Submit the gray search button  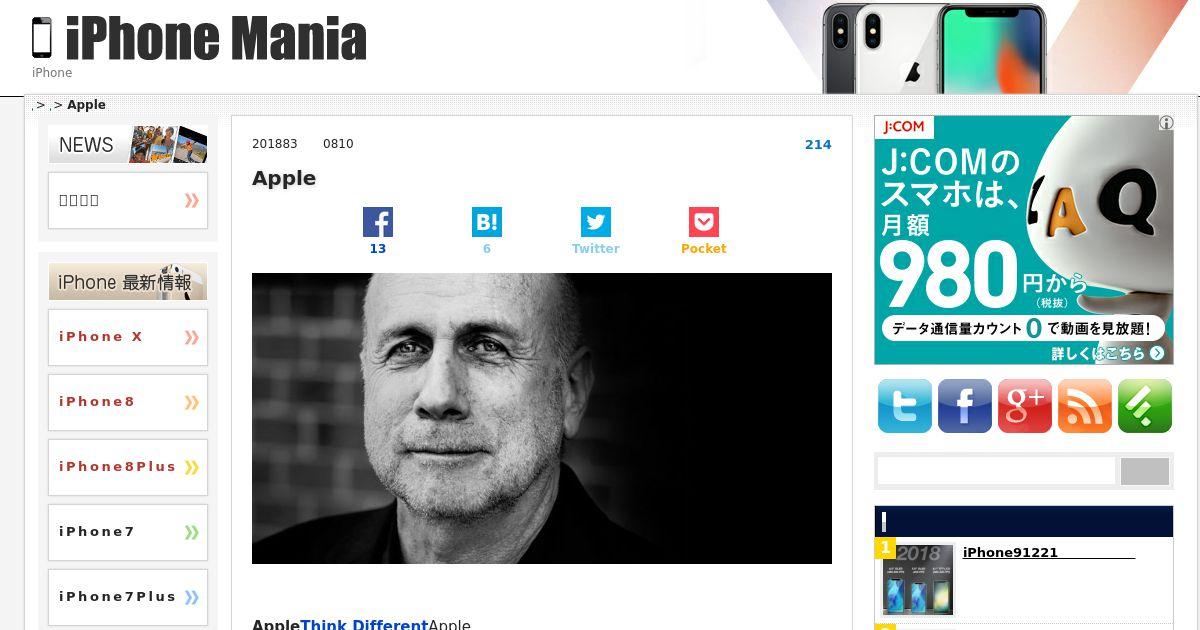(x=1145, y=471)
